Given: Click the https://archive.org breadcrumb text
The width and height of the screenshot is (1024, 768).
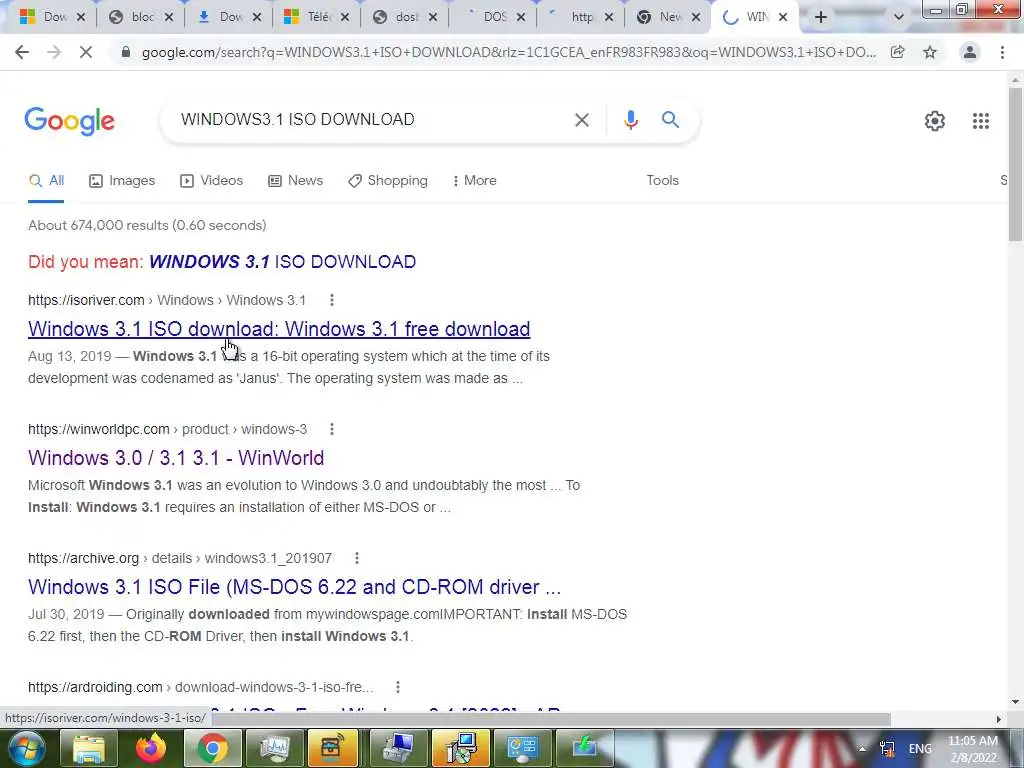Looking at the screenshot, I should [x=84, y=558].
